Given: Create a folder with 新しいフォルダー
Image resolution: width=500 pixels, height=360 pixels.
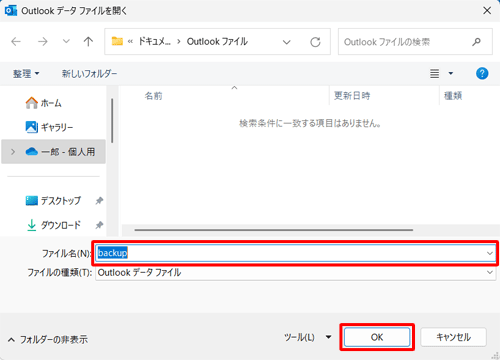Looking at the screenshot, I should point(89,74).
